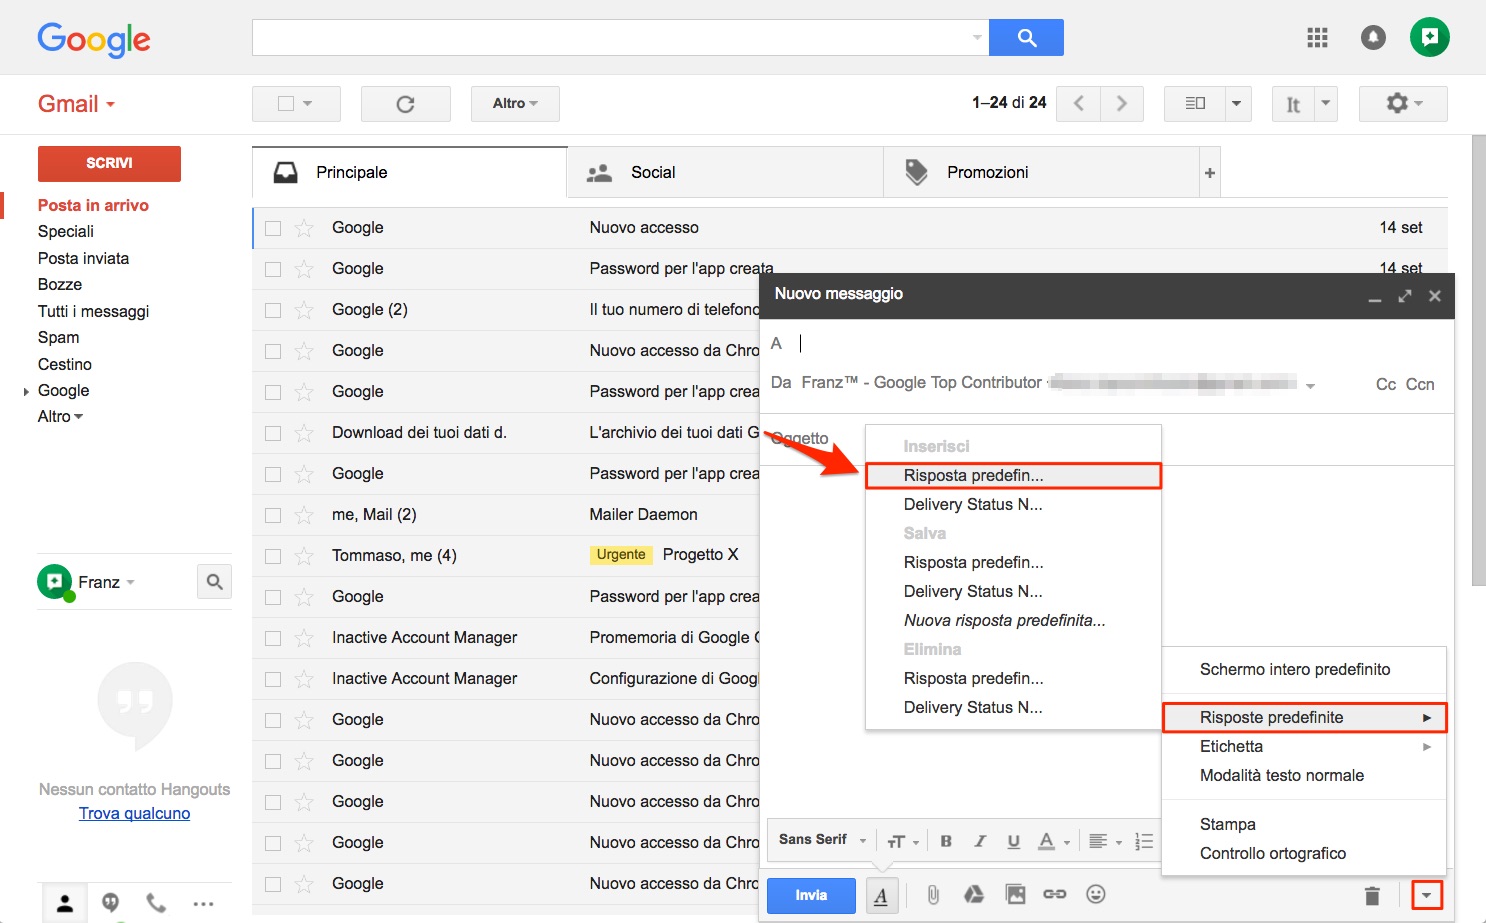The width and height of the screenshot is (1486, 923).
Task: Open Hangouts phone calls icon
Action: [x=156, y=903]
